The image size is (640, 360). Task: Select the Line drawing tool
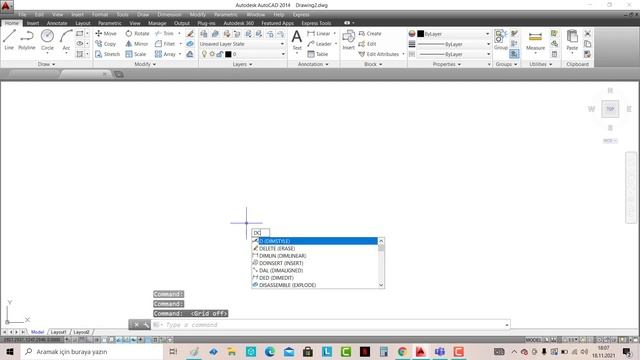[9, 40]
